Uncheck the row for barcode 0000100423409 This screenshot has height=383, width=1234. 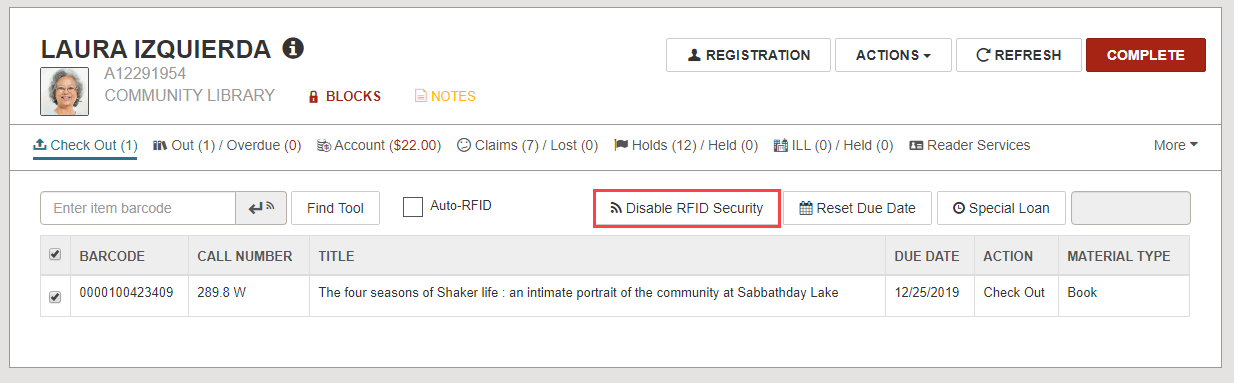tap(55, 296)
